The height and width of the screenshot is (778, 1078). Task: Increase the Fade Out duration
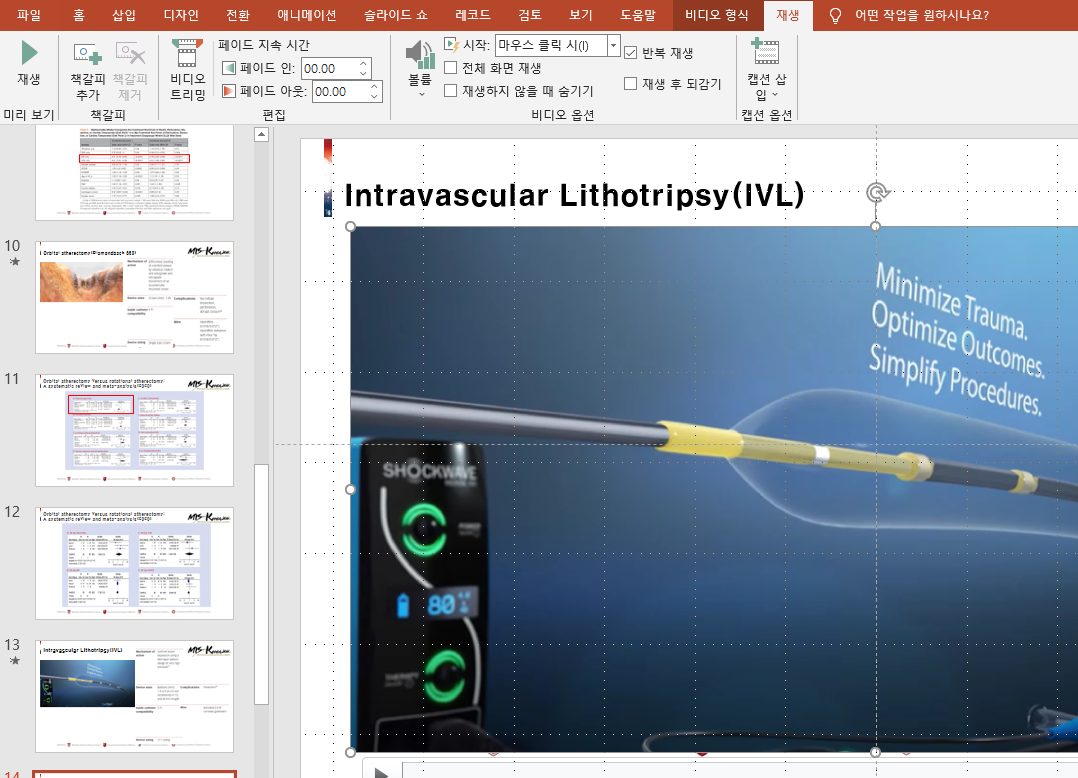(x=375, y=86)
